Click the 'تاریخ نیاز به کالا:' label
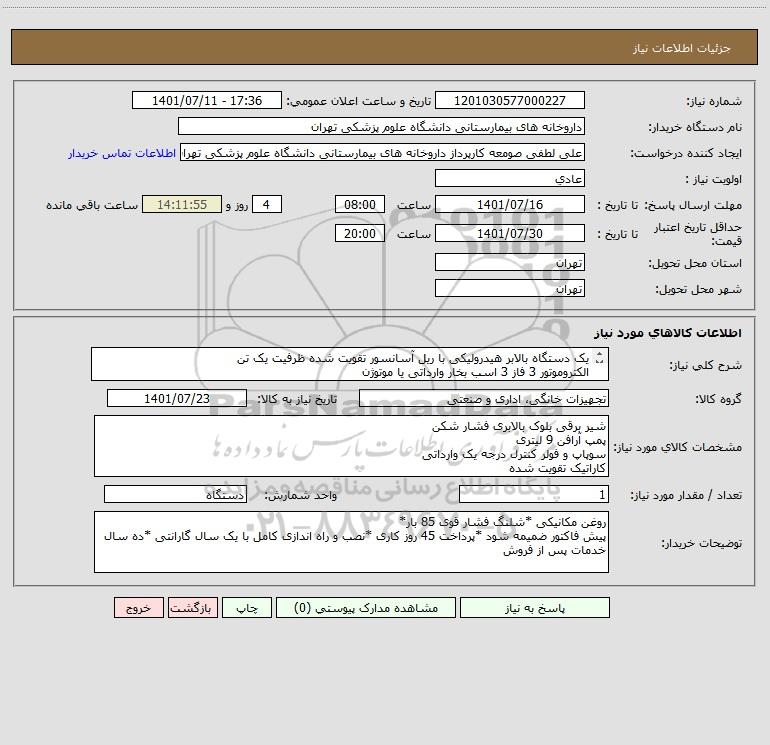This screenshot has height=745, width=770. pyautogui.click(x=298, y=399)
